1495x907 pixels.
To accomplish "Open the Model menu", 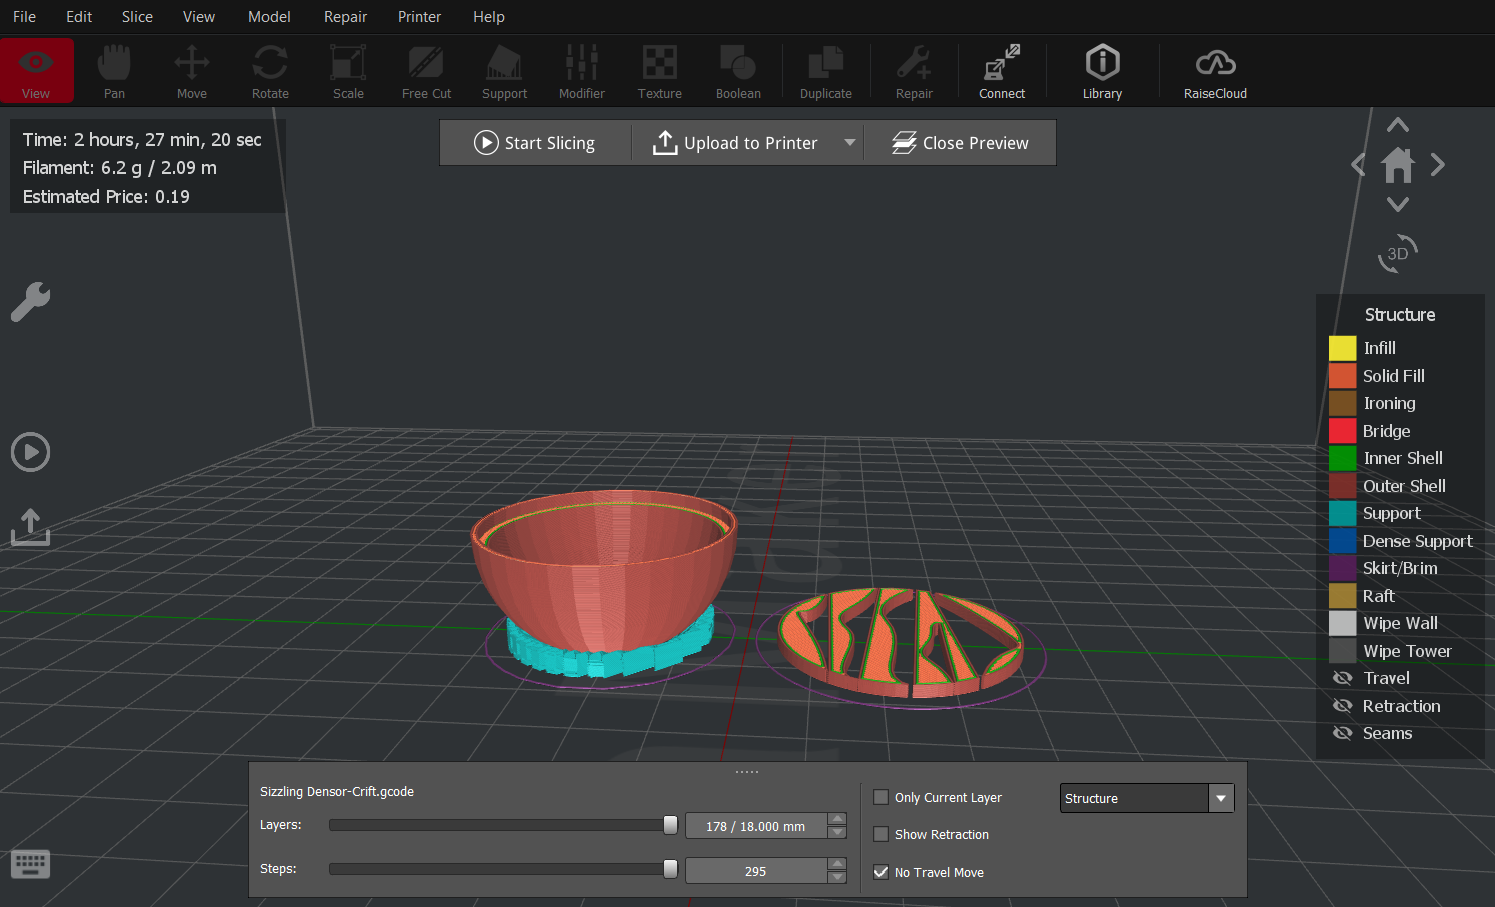I will 269,17.
